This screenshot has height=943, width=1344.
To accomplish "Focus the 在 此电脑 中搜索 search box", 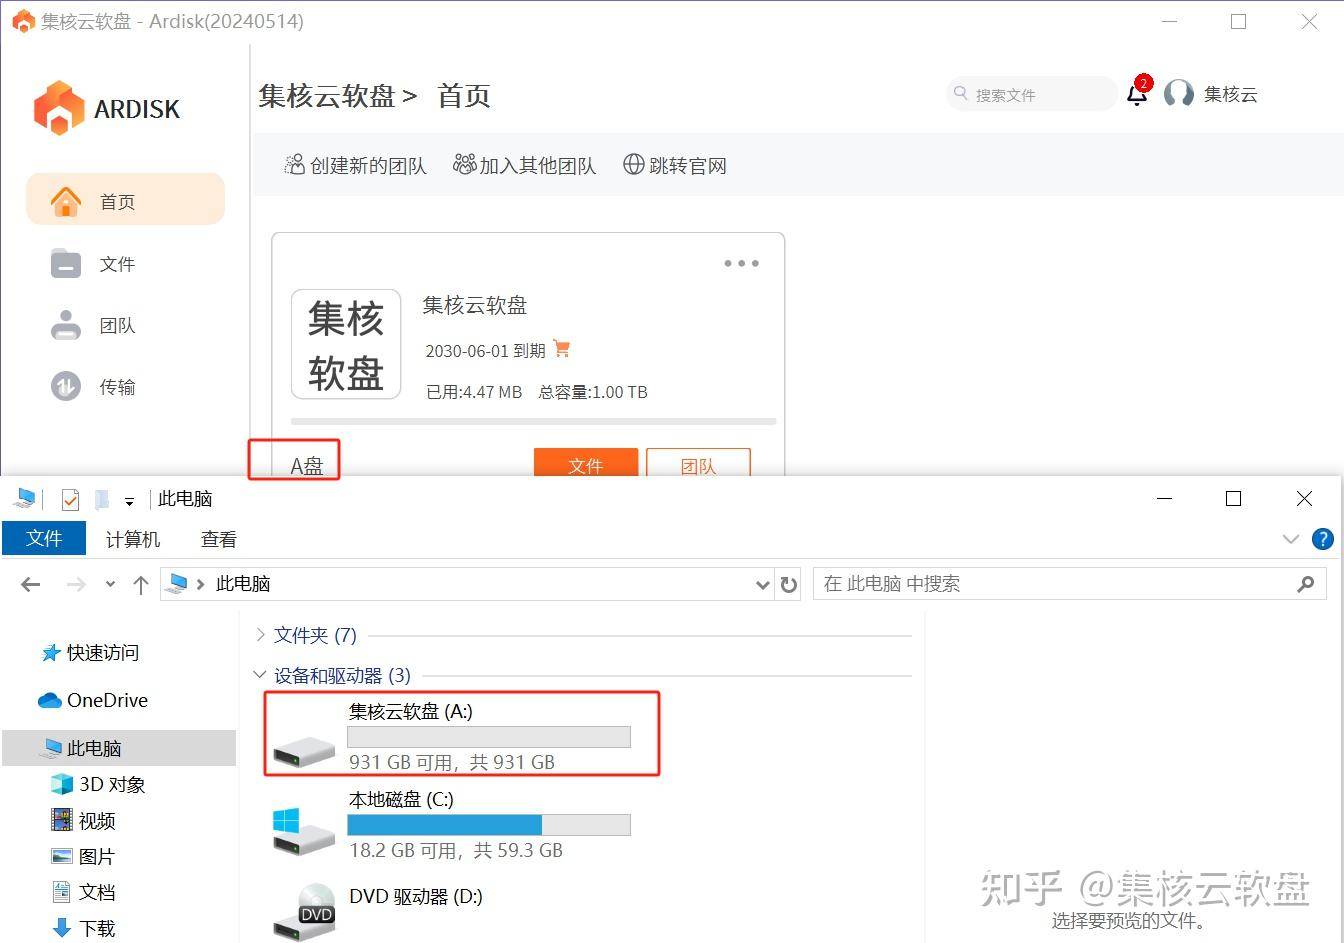I will point(1070,584).
